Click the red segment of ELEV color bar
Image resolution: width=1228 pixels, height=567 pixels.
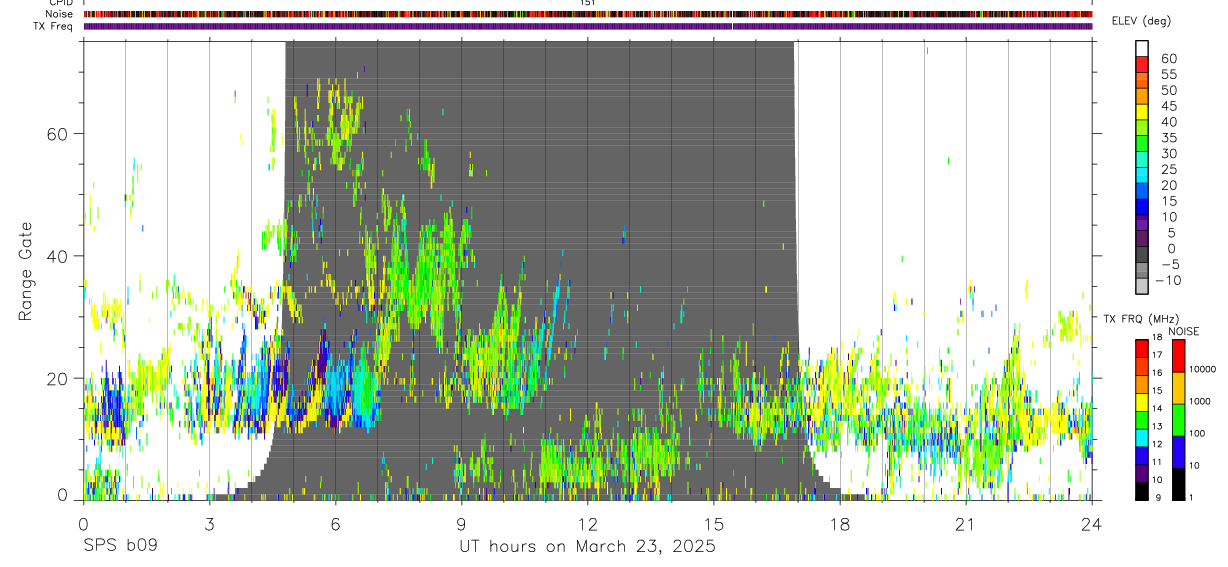[1142, 63]
